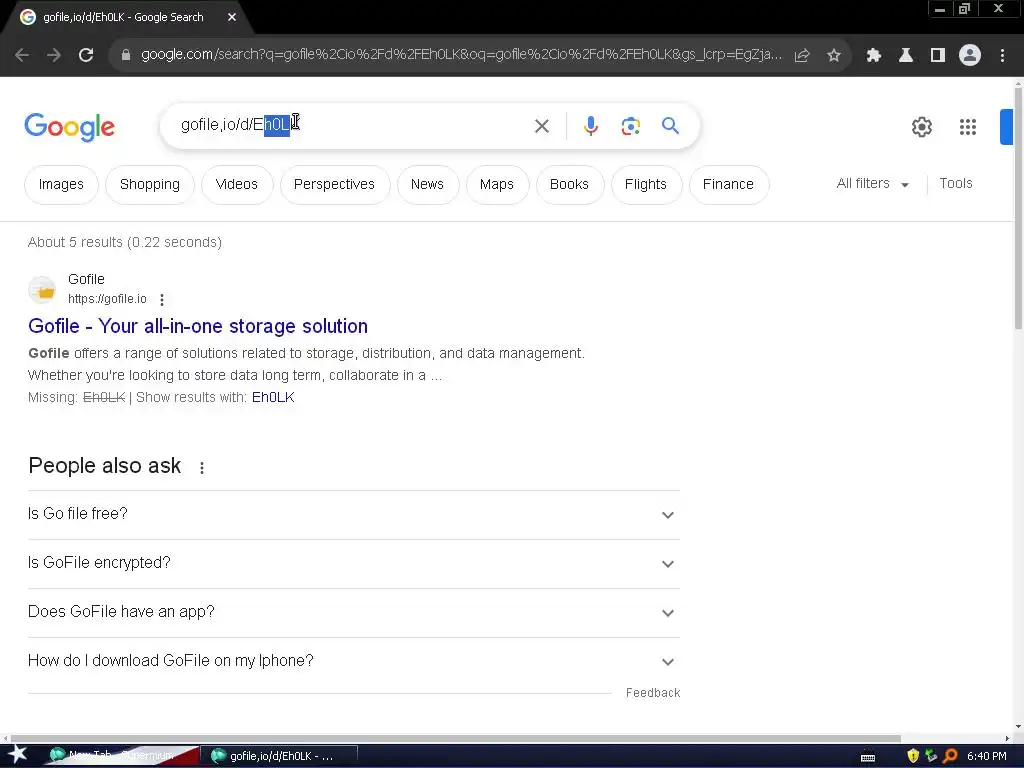Filter results by Perspectives

[334, 185]
